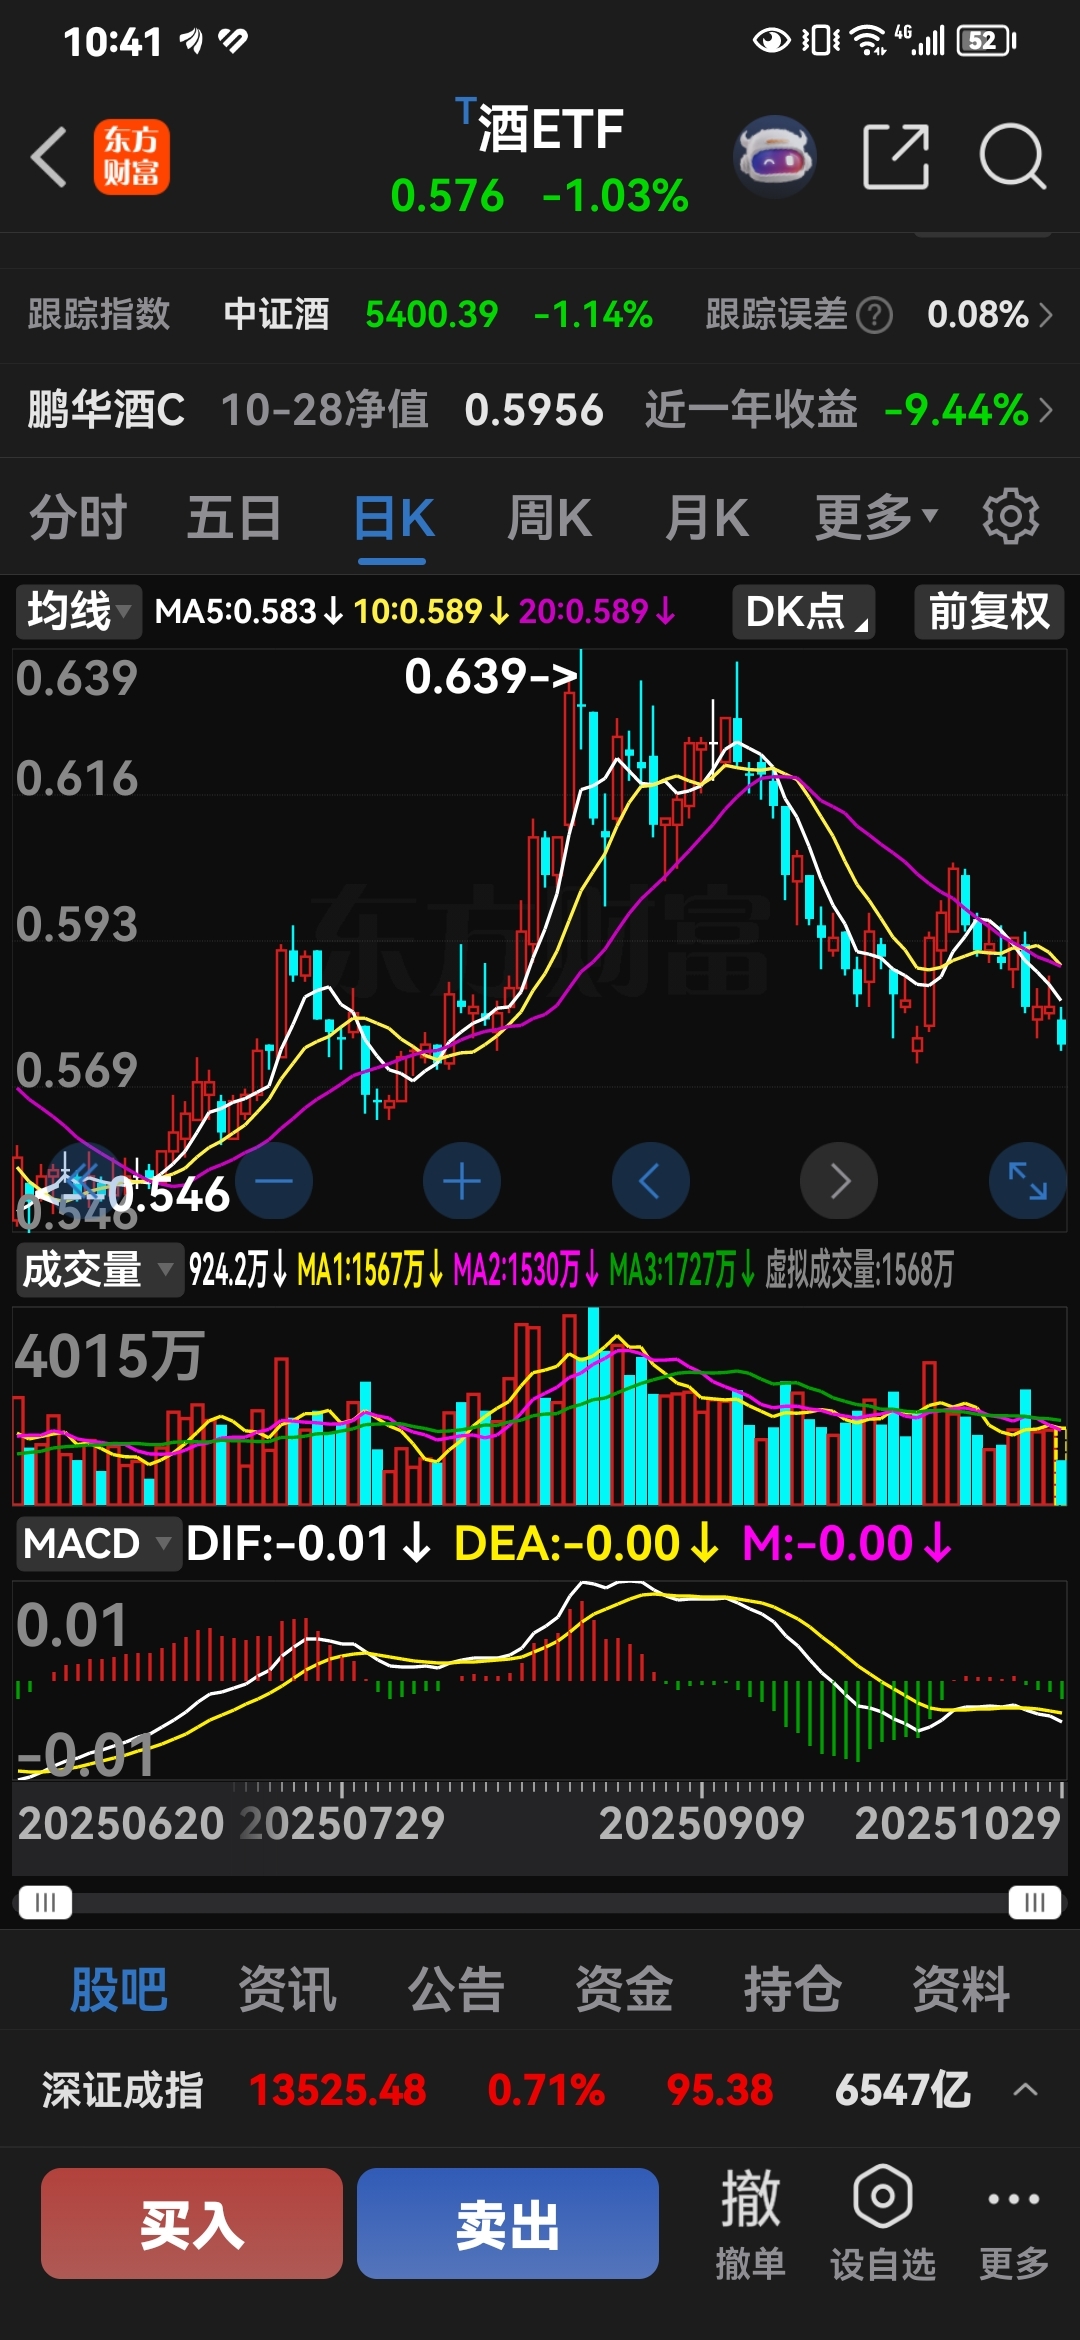
Task: Open chart settings gear icon
Action: point(1010,517)
